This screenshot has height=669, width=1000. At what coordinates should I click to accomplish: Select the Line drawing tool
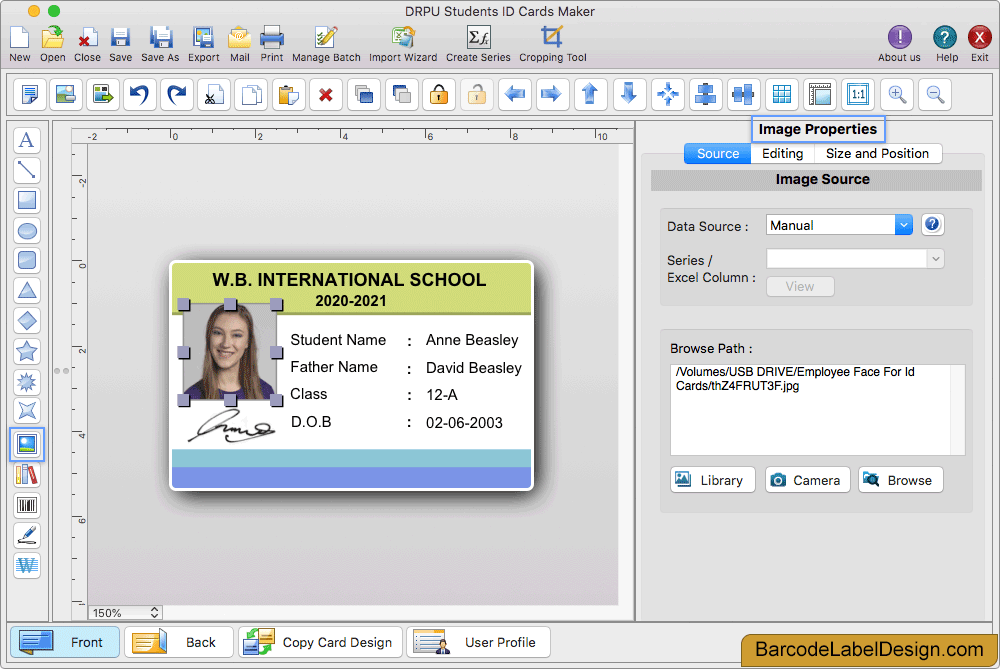pyautogui.click(x=27, y=170)
